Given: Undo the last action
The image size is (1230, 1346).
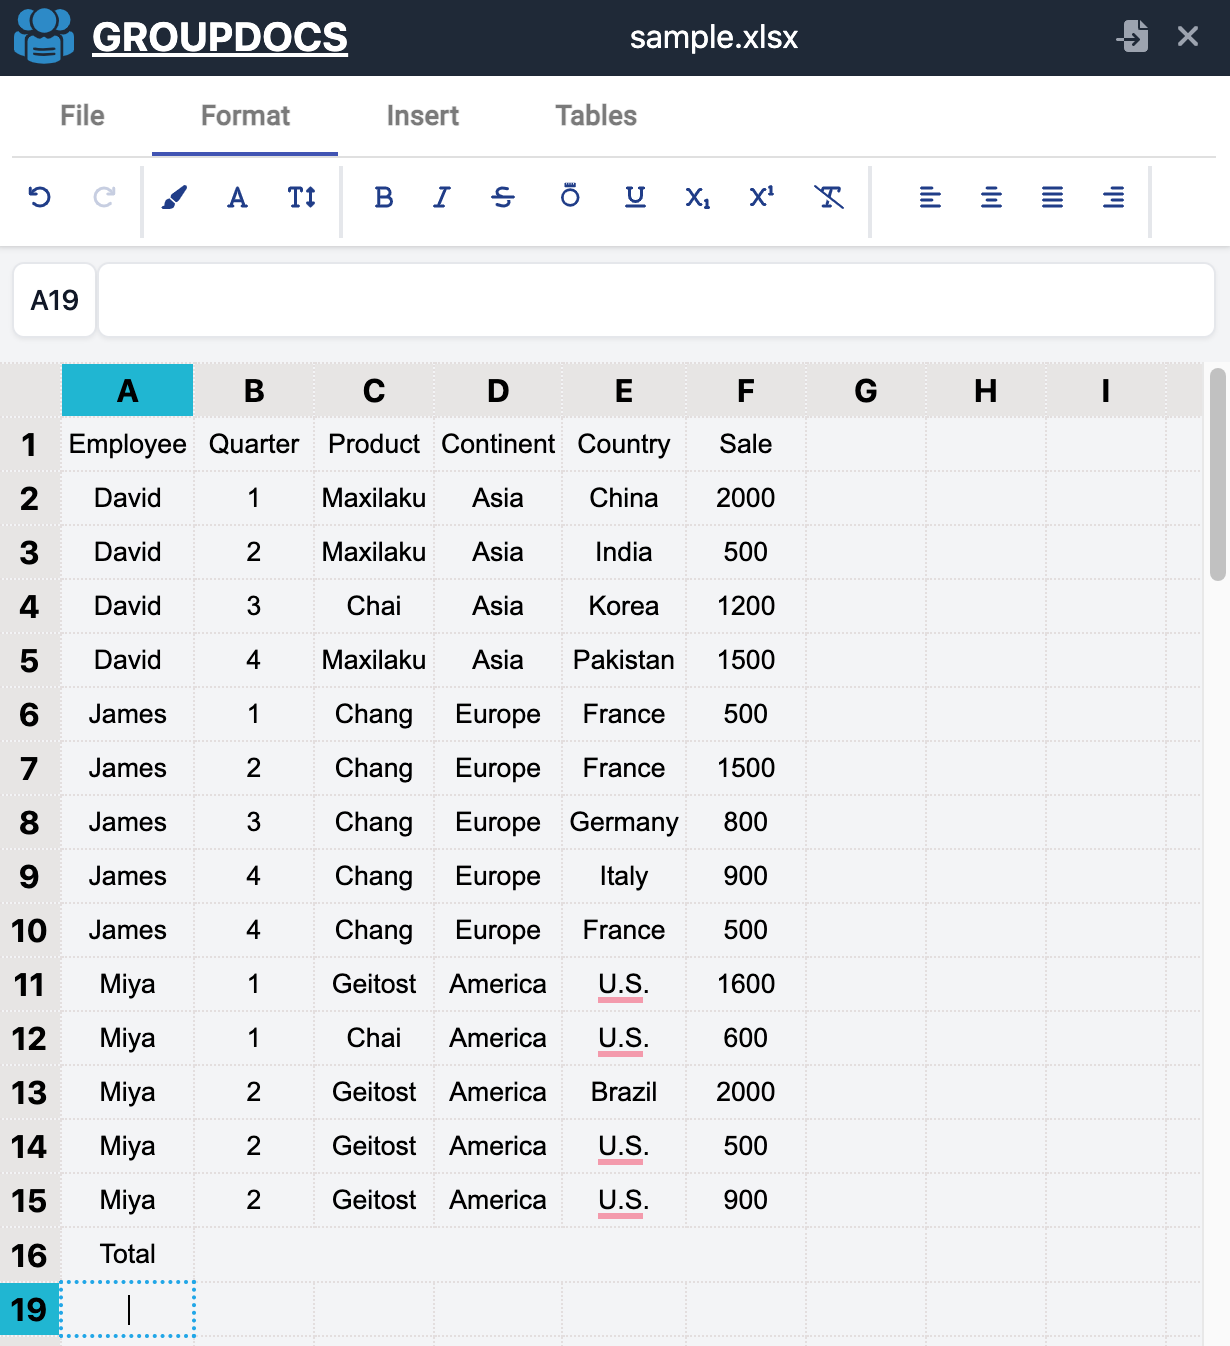Looking at the screenshot, I should coord(39,198).
